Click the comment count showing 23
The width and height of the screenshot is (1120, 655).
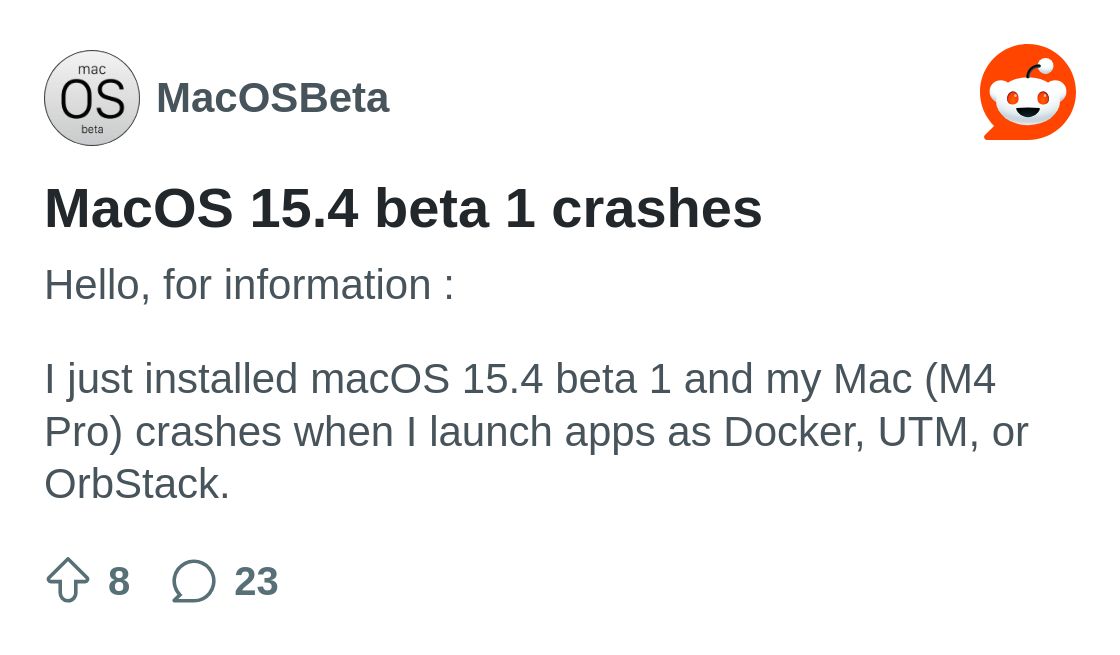[256, 581]
